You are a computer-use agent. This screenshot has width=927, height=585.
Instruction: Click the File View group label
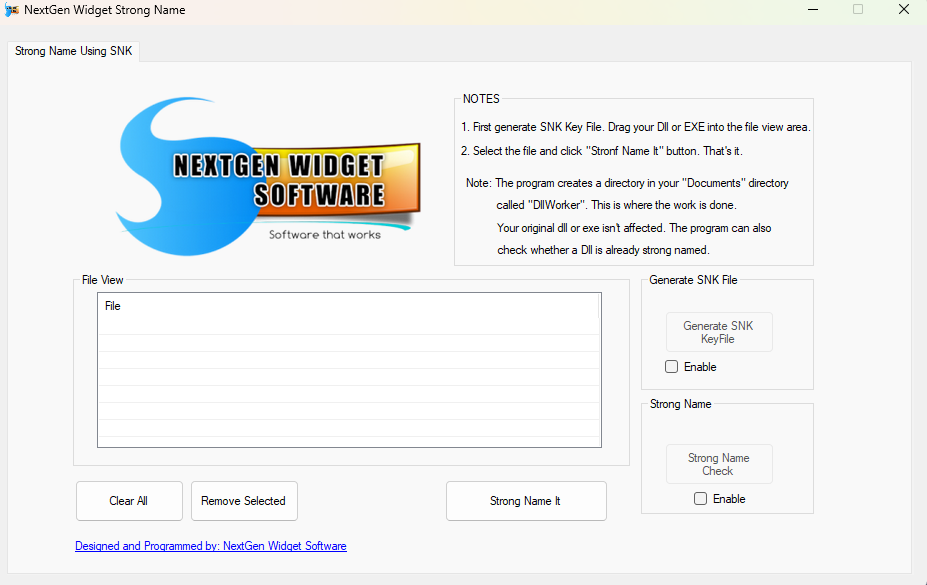[102, 280]
